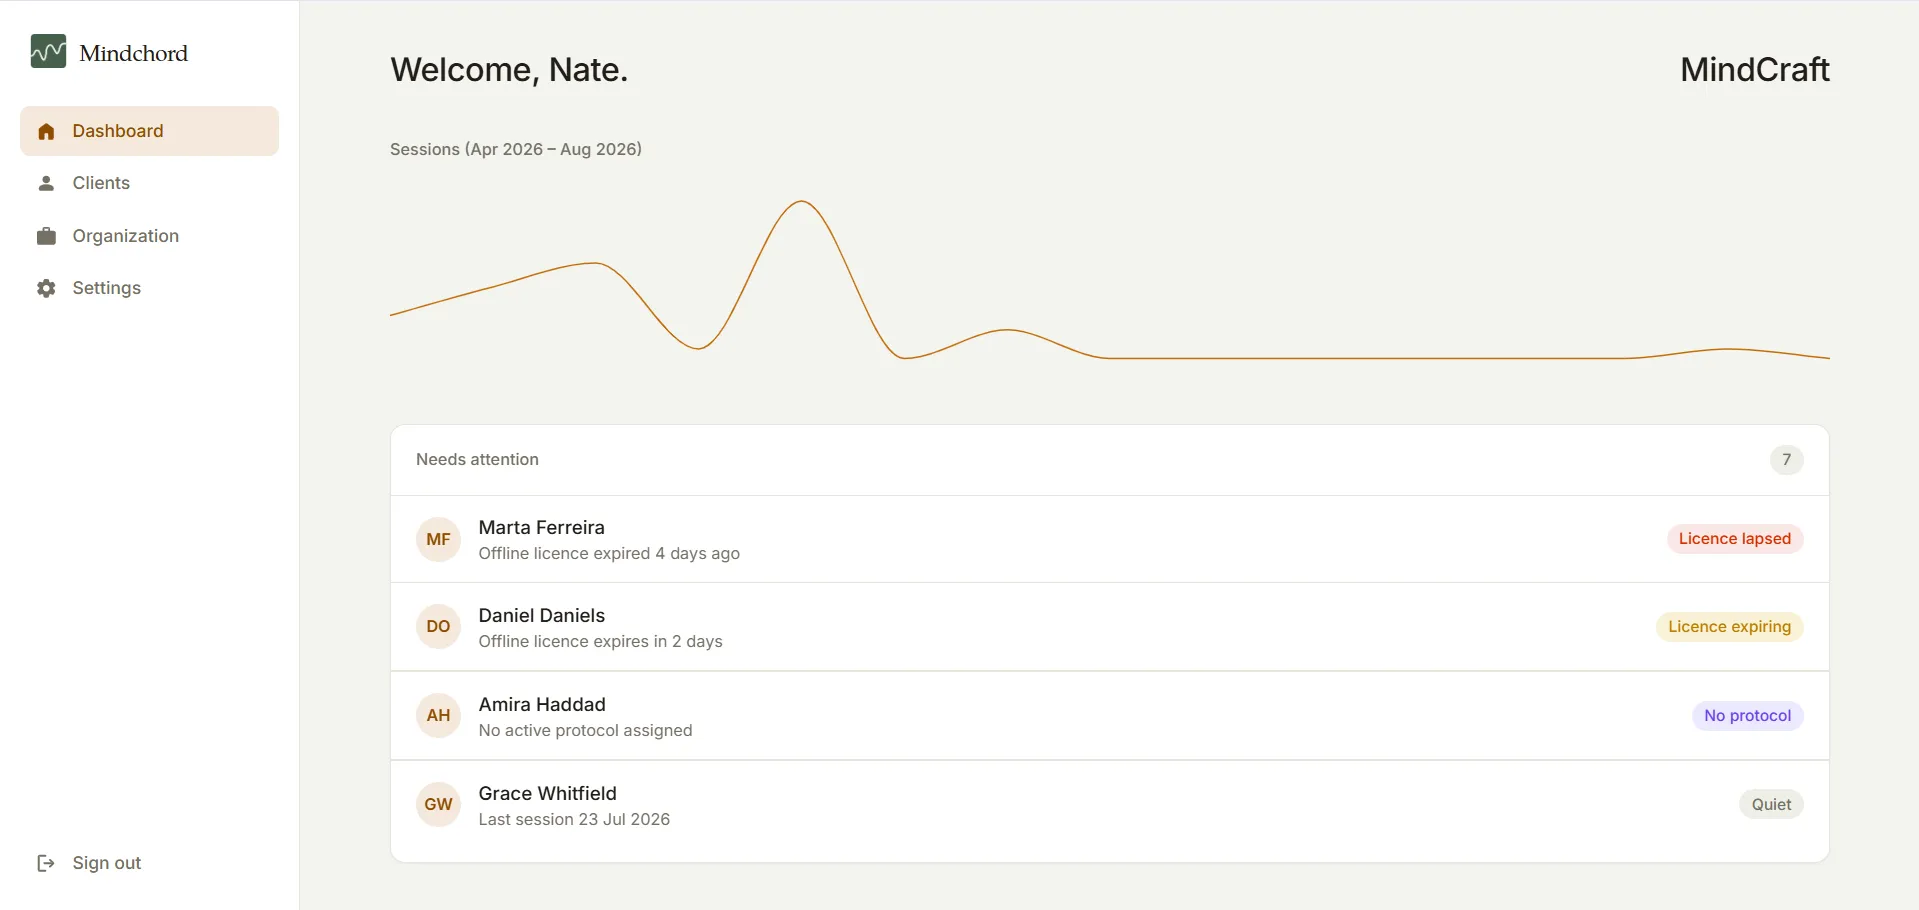The height and width of the screenshot is (910, 1919).
Task: Click the sessions chart peak
Action: (x=802, y=202)
